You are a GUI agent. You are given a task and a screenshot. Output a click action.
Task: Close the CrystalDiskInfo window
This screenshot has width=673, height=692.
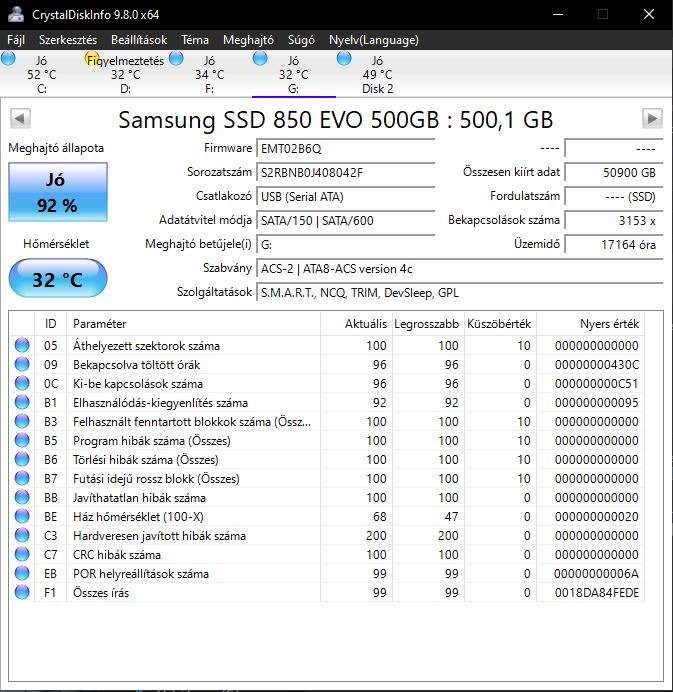(649, 14)
